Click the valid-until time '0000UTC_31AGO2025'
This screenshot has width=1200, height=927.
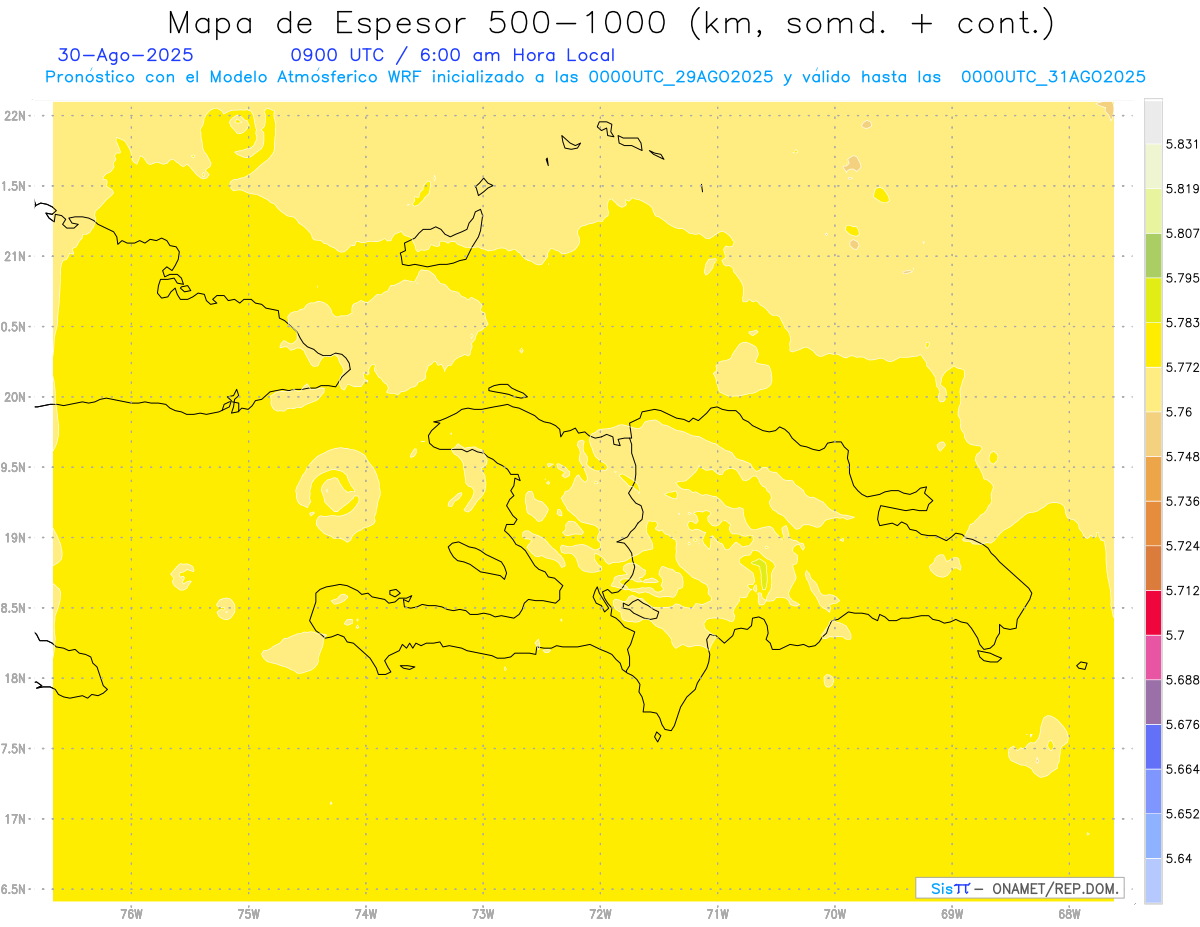[1053, 77]
